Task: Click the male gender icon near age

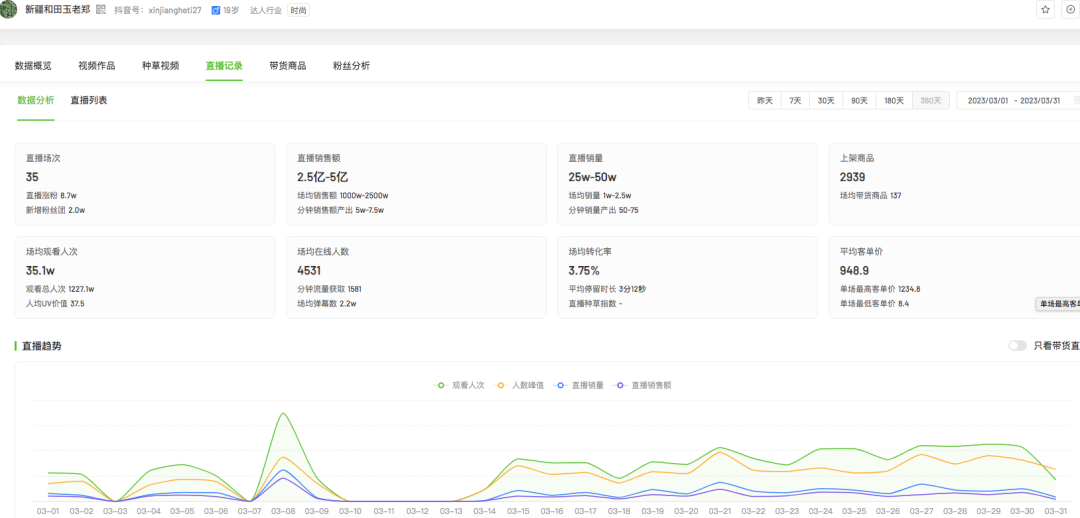Action: click(x=215, y=10)
